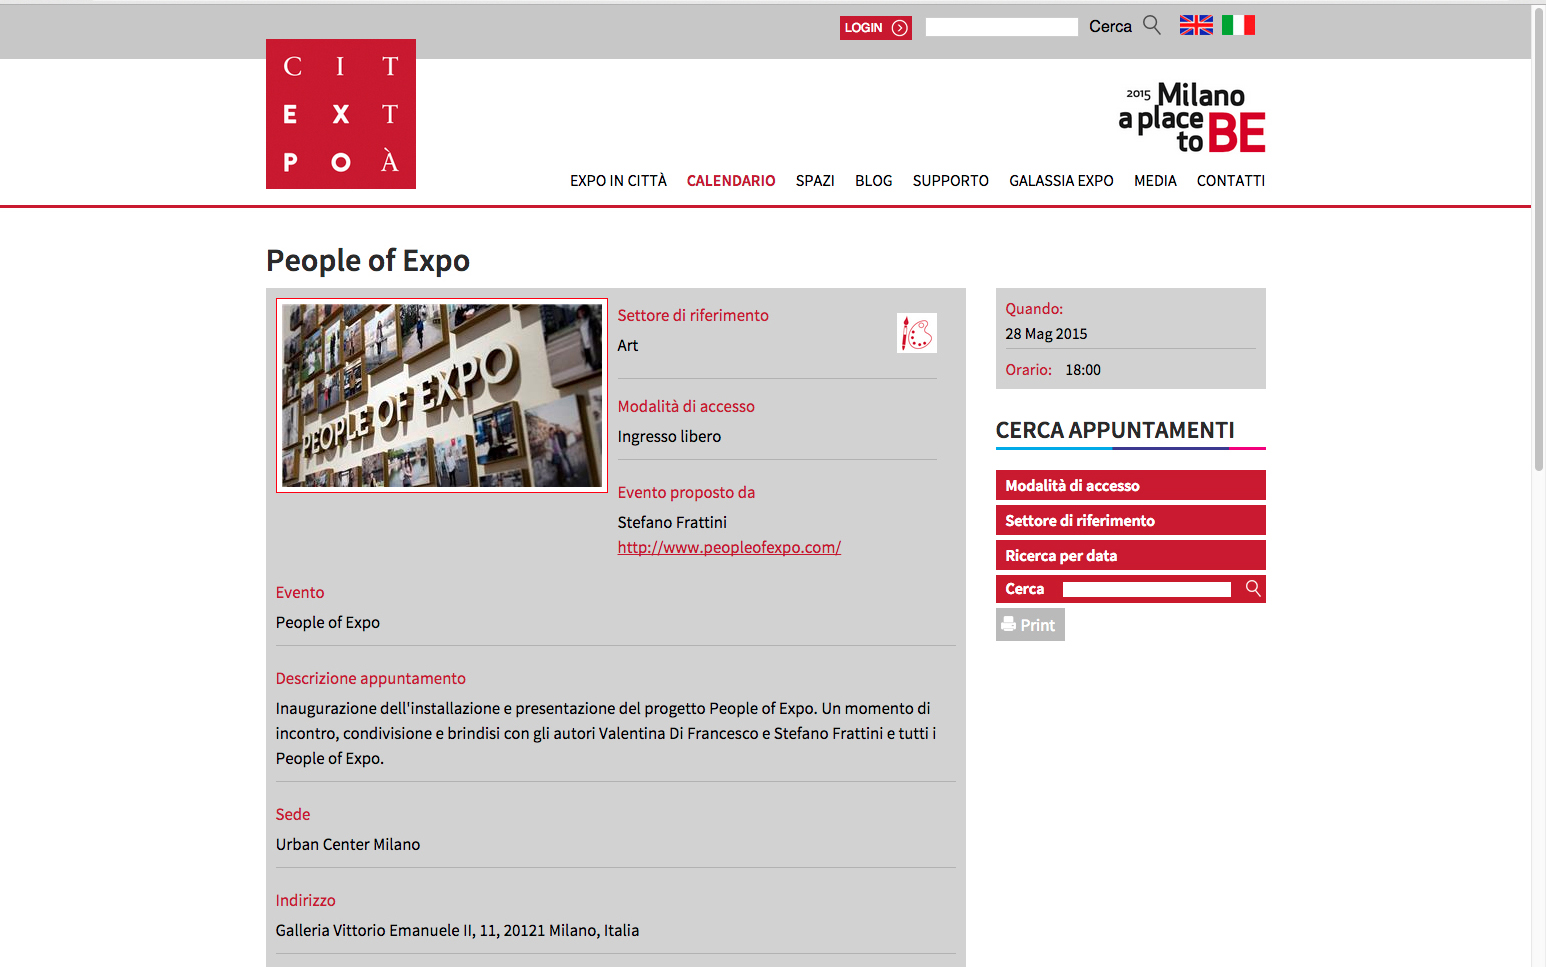1546x967 pixels.
Task: Expand the Settore di riferimento filter
Action: coord(1131,520)
